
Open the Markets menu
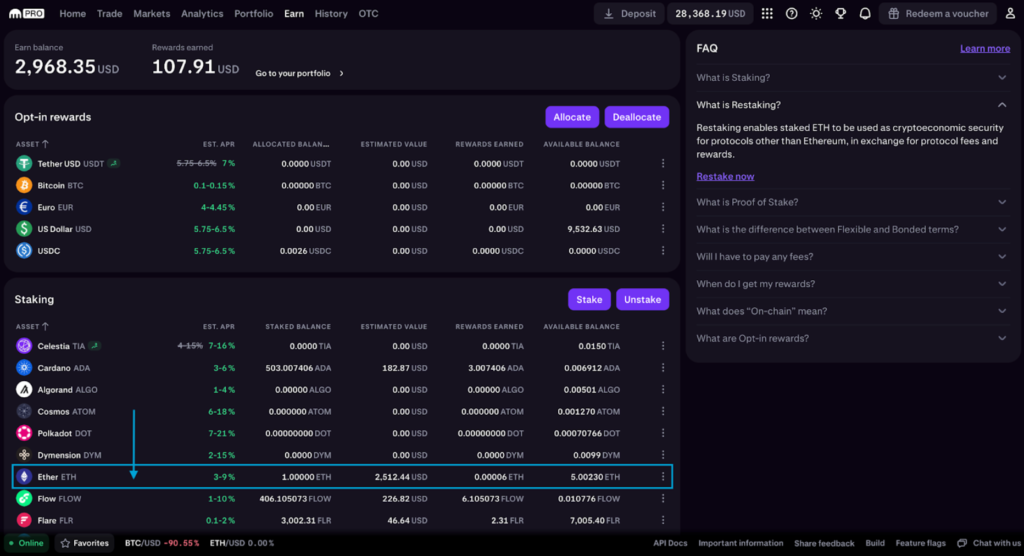152,14
